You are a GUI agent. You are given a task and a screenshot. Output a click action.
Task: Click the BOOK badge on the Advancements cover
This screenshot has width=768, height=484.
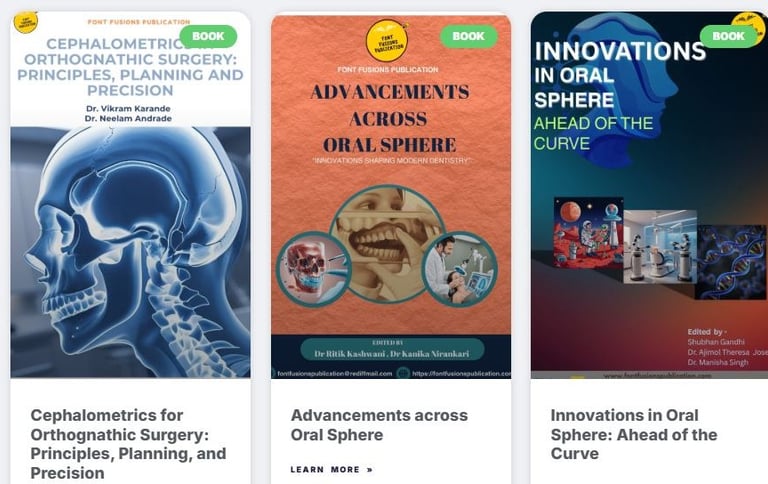click(469, 36)
